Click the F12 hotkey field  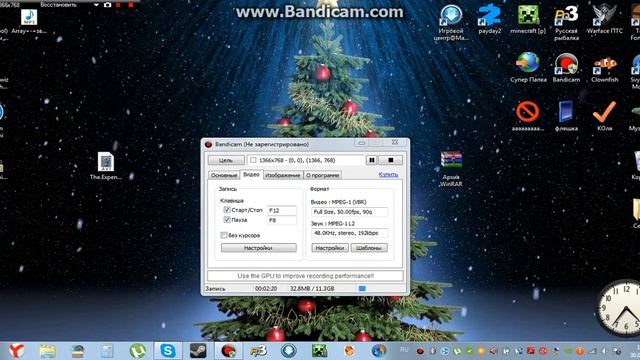click(x=282, y=210)
